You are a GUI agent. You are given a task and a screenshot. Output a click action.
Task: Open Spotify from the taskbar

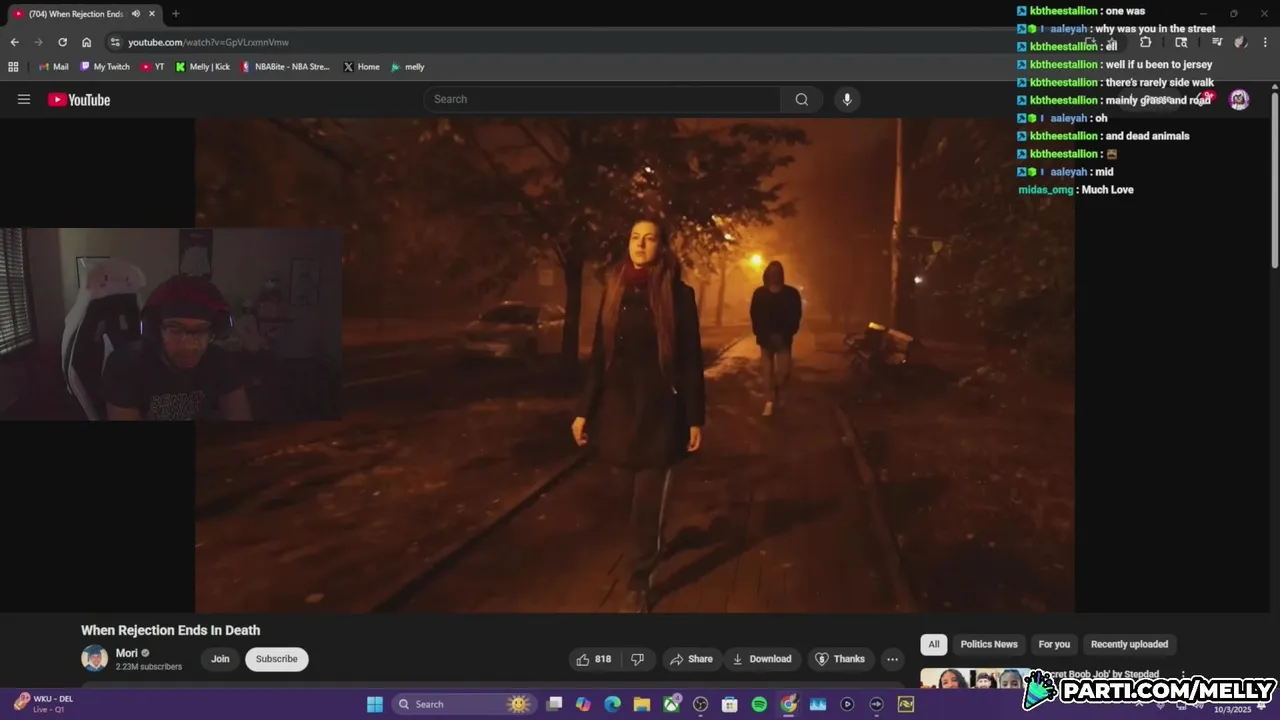[x=759, y=704]
